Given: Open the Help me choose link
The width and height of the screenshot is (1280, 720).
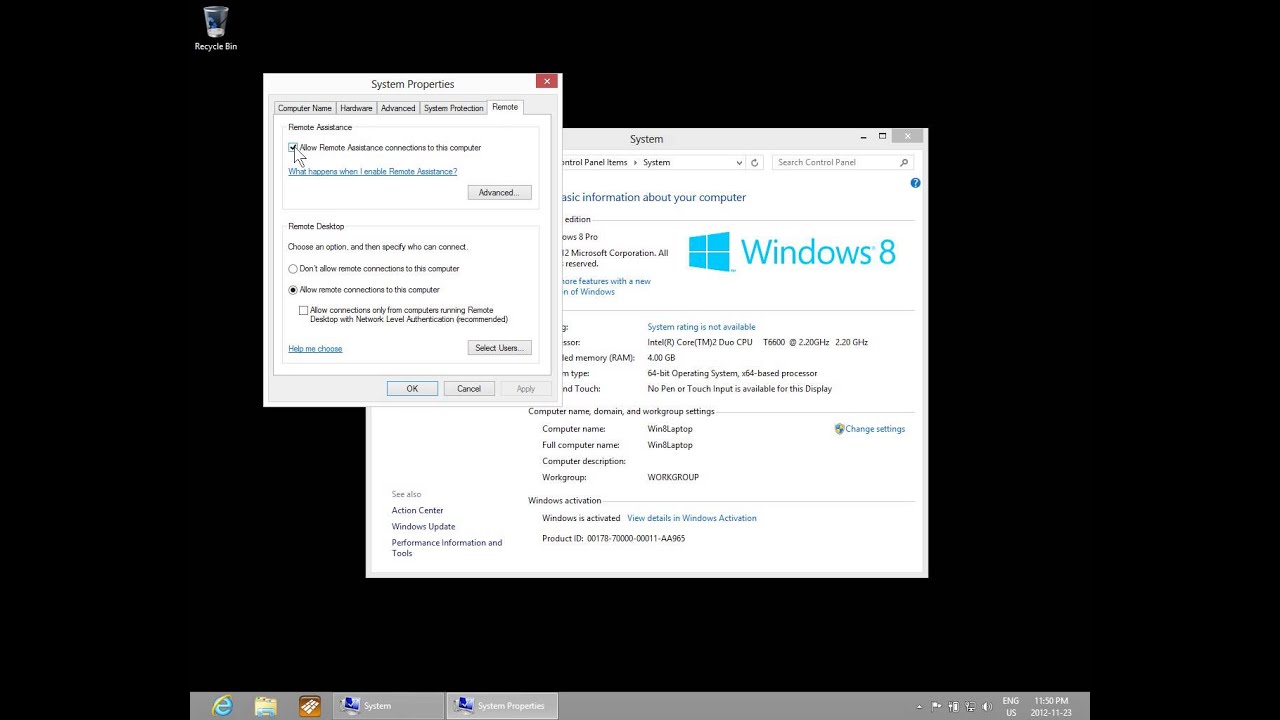Looking at the screenshot, I should (315, 349).
